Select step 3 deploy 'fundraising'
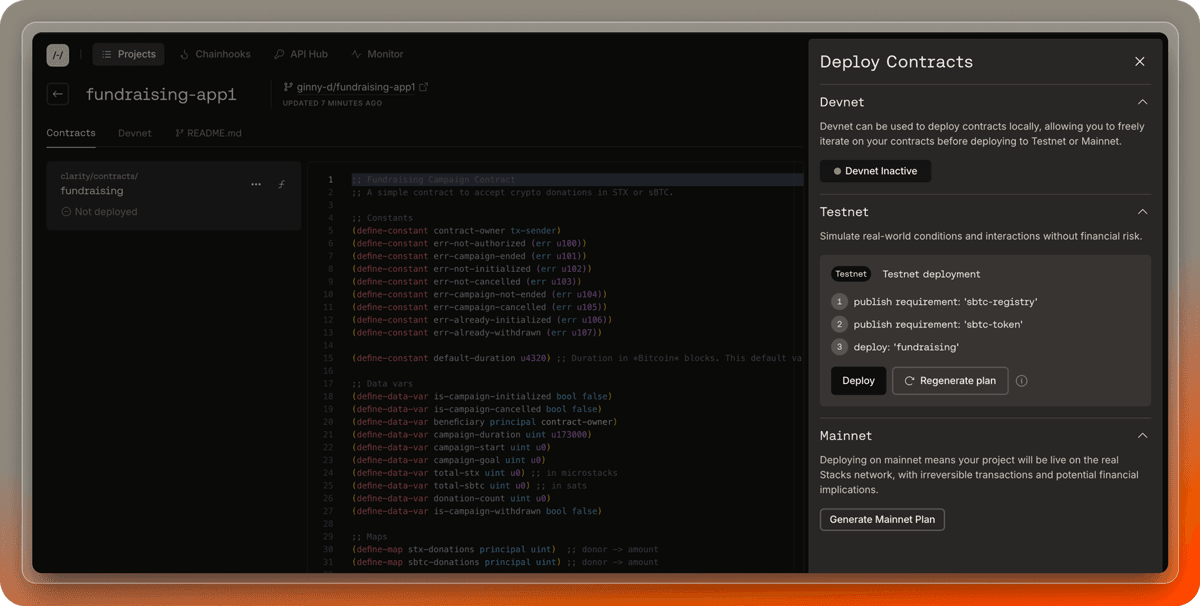Viewport: 1200px width, 606px height. coord(895,347)
